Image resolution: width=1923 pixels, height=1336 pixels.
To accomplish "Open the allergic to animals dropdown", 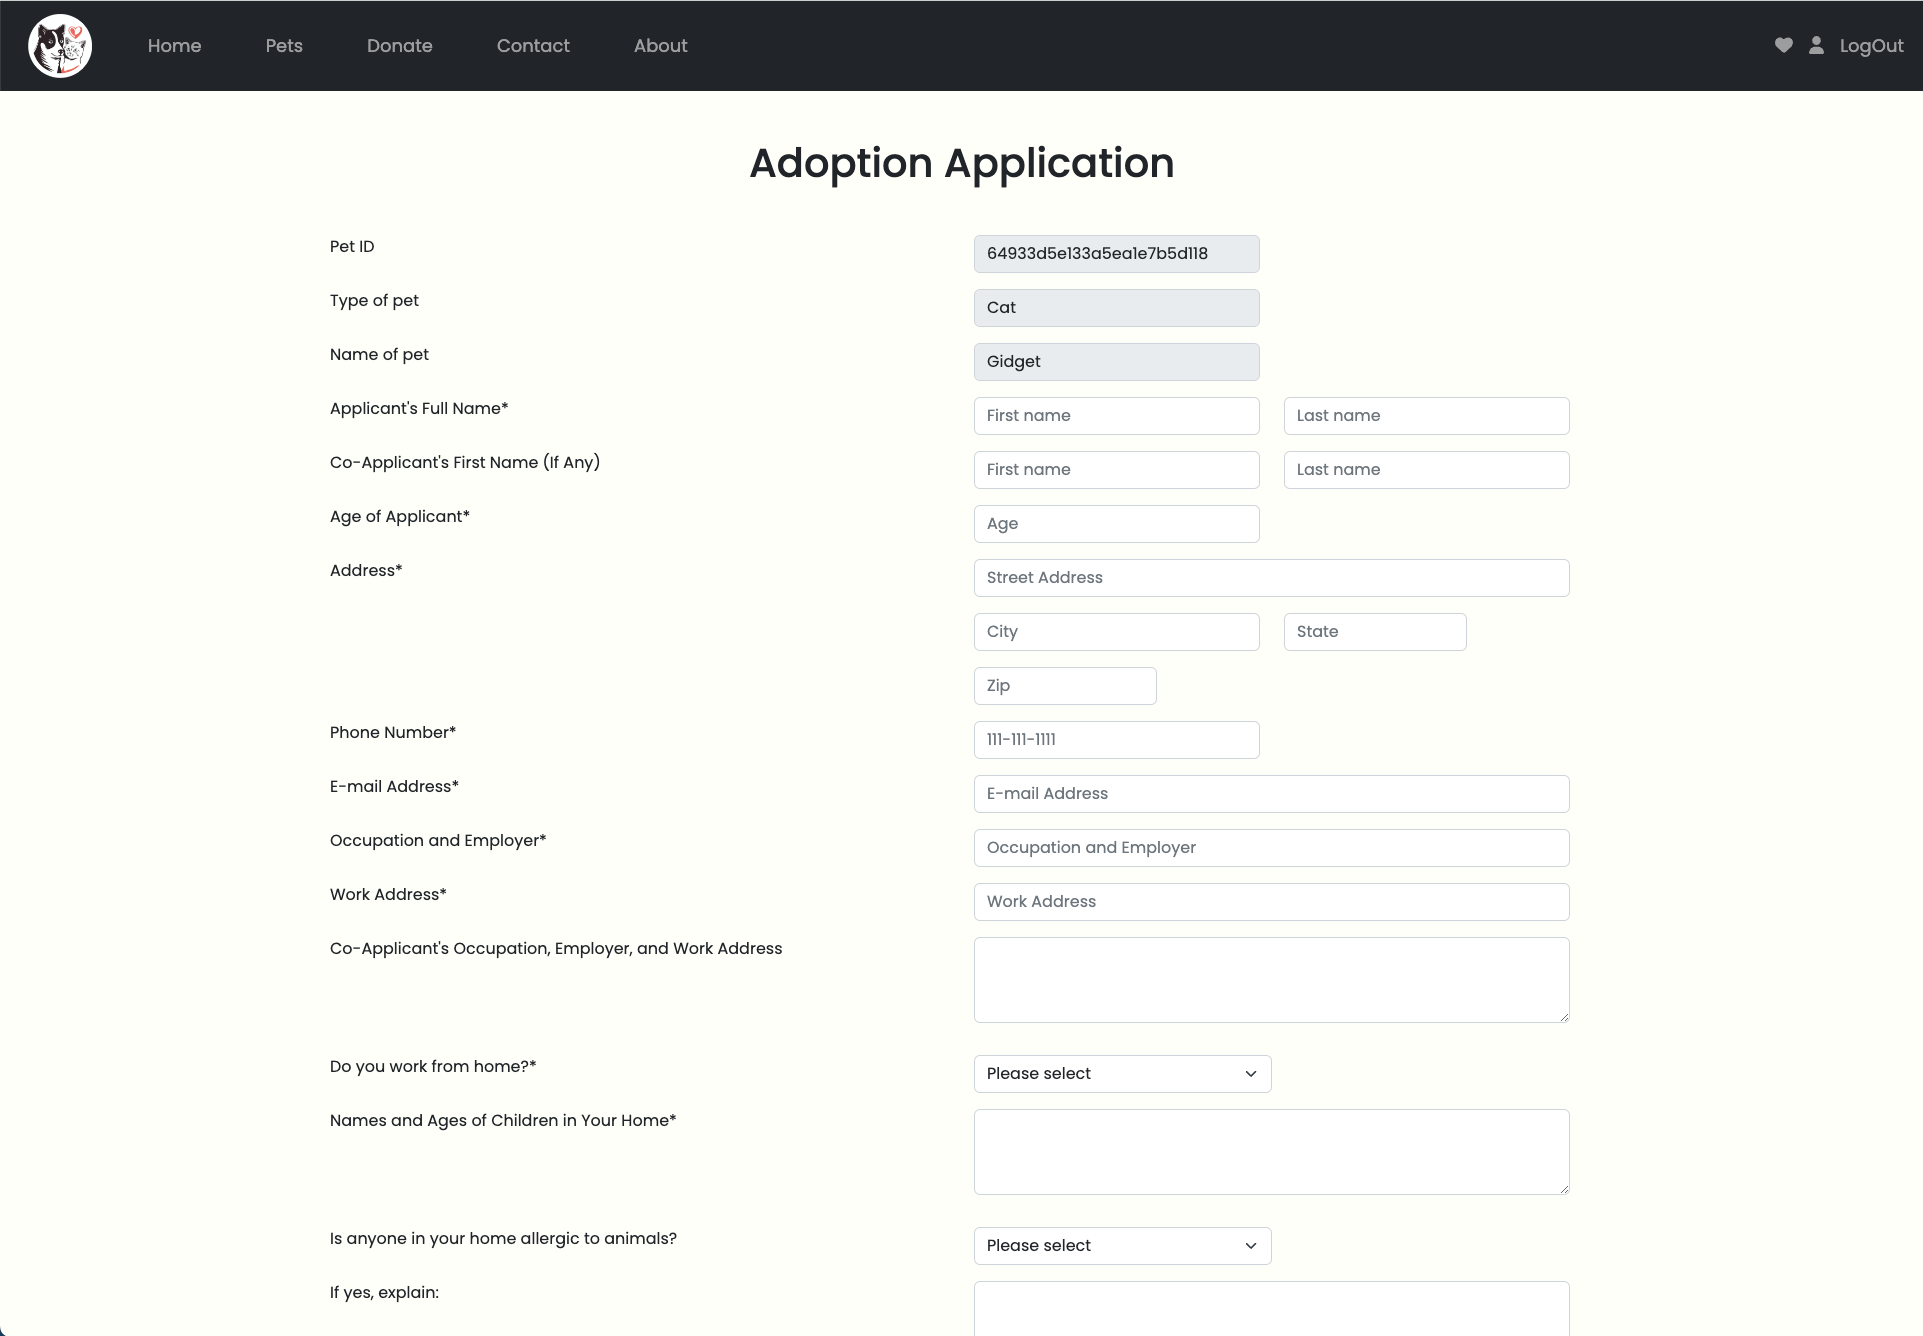I will pos(1122,1246).
